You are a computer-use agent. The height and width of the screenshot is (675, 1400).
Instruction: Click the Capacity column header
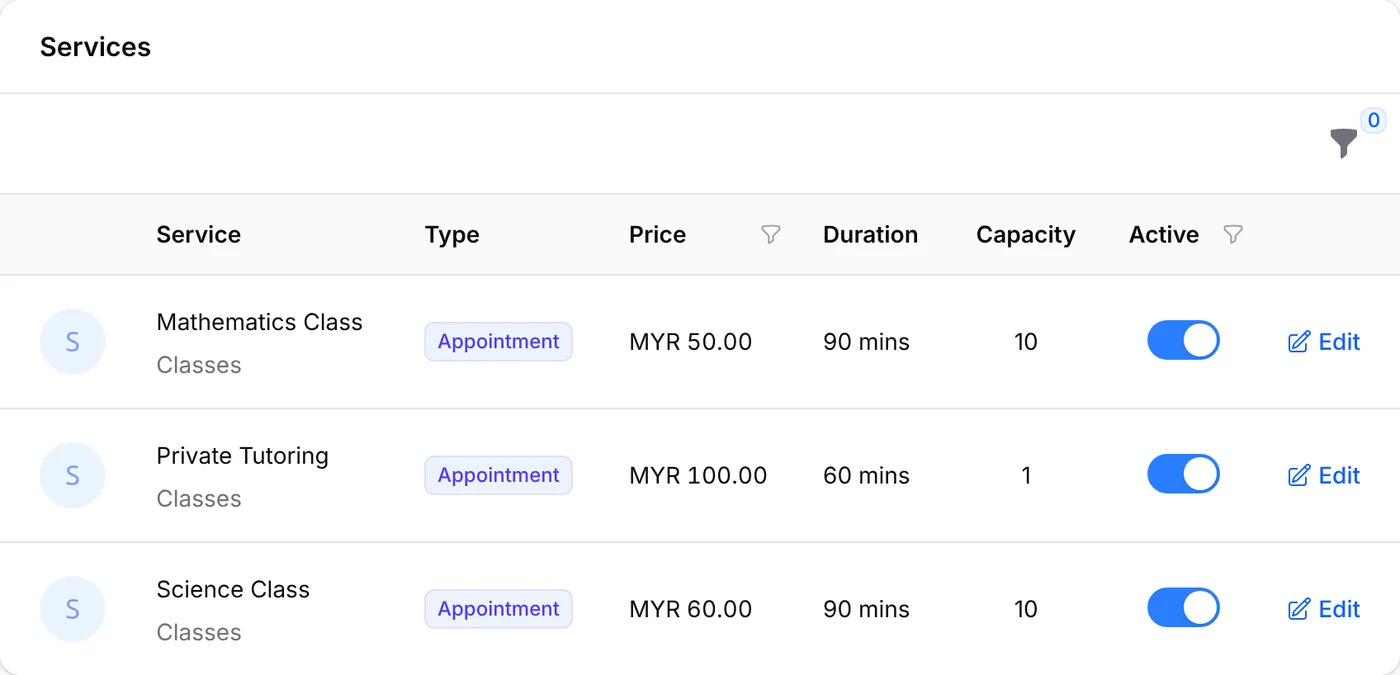pyautogui.click(x=1026, y=235)
